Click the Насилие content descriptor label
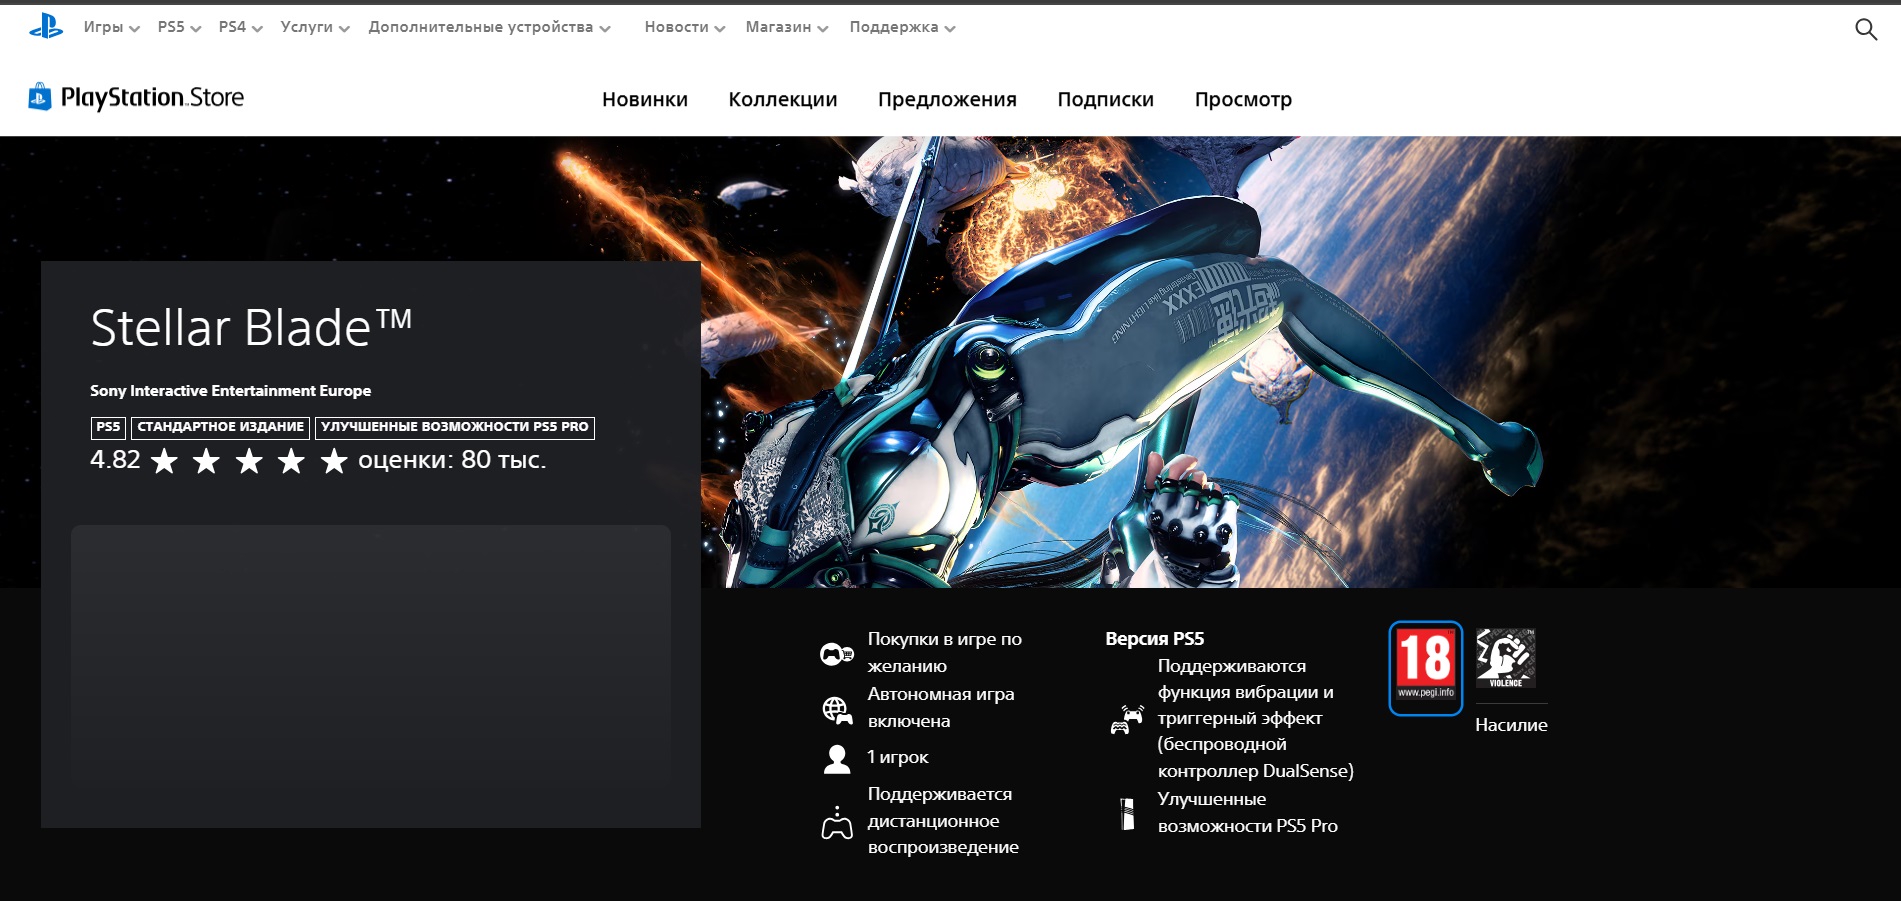The height and width of the screenshot is (901, 1901). [x=1511, y=725]
